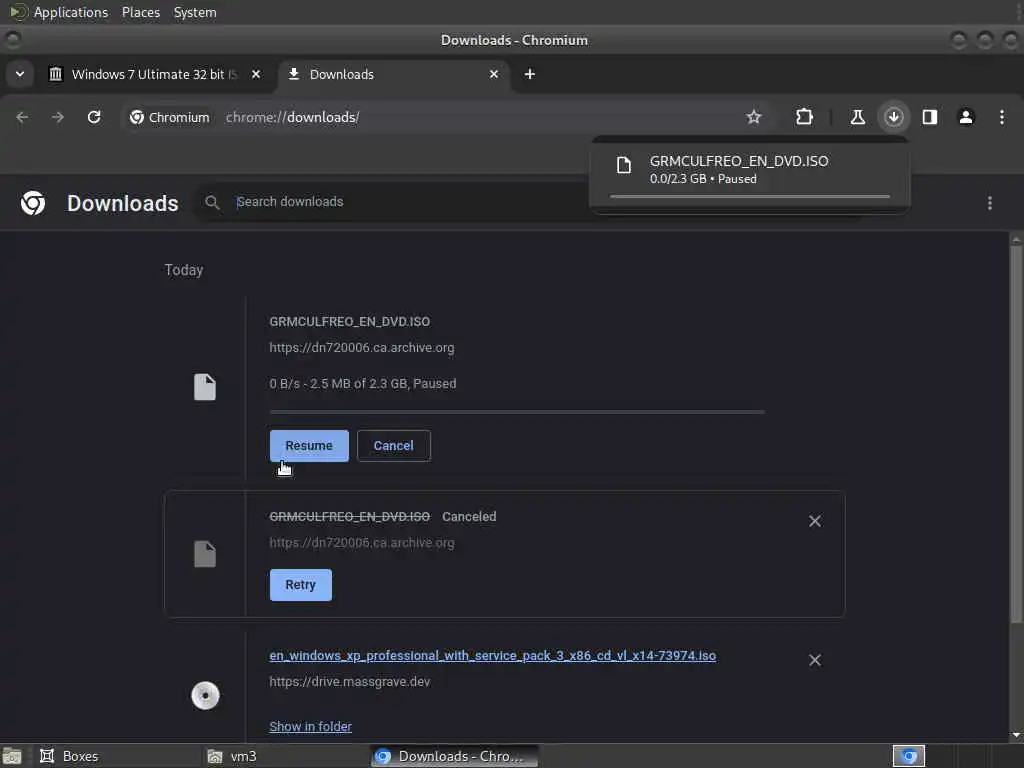Viewport: 1024px width, 768px height.
Task: Close the Windows 7 Ultimate tab
Action: tap(256, 74)
